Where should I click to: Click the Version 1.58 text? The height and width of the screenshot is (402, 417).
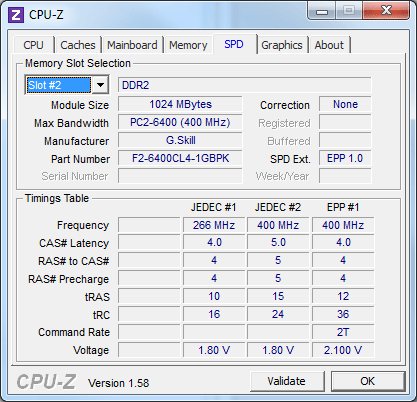(x=118, y=383)
